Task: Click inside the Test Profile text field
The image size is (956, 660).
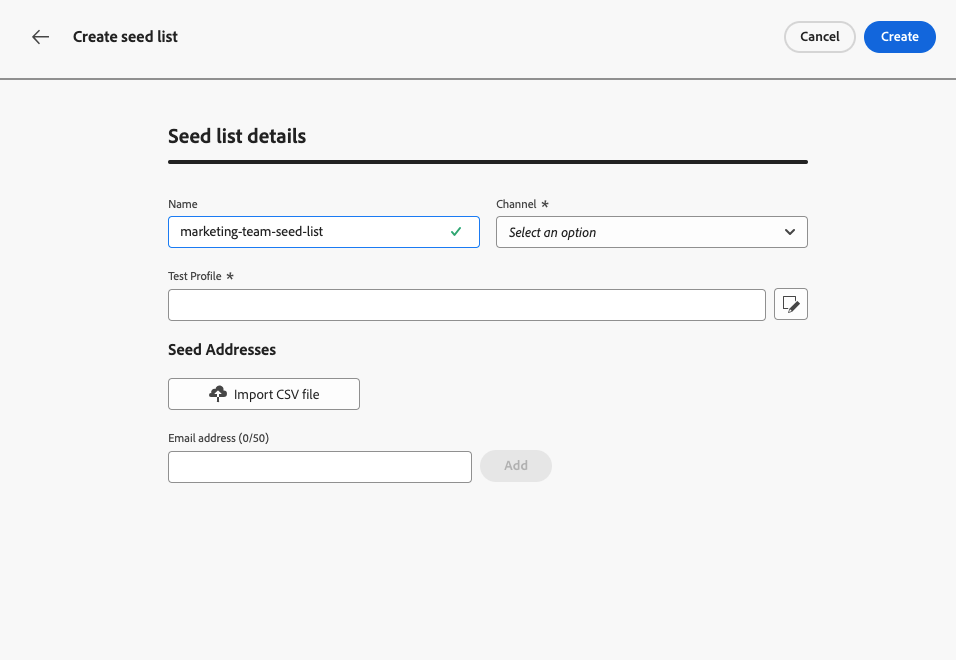Action: (x=466, y=305)
